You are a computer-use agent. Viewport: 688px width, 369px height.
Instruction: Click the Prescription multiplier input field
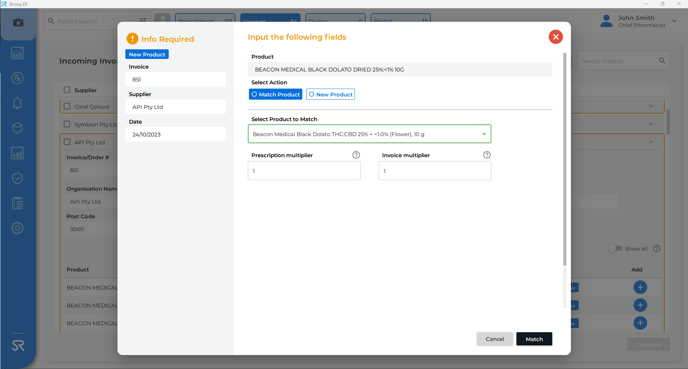pyautogui.click(x=304, y=171)
